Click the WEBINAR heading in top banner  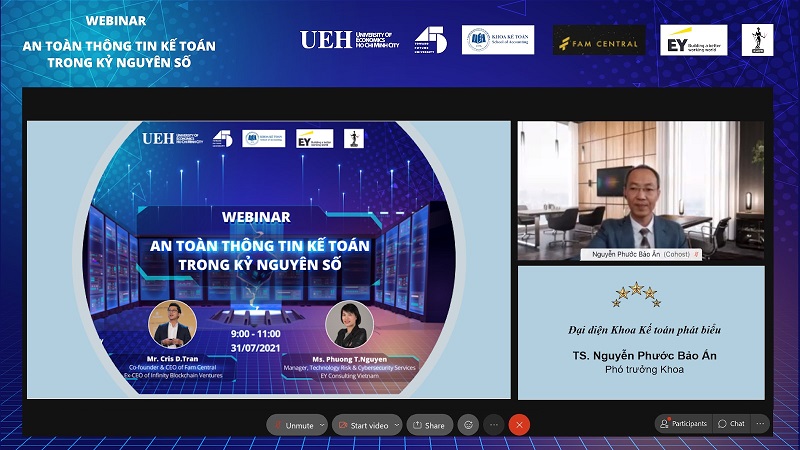[116, 21]
